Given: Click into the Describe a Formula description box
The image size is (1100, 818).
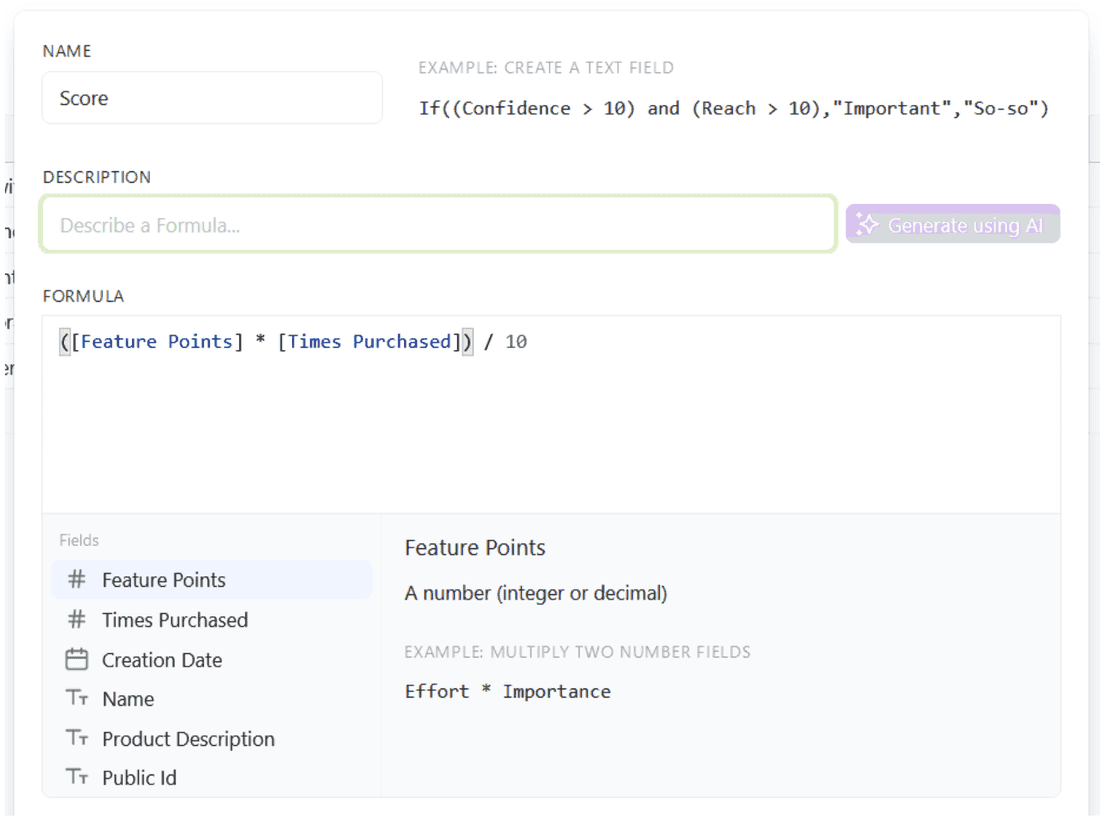Looking at the screenshot, I should click(x=438, y=225).
